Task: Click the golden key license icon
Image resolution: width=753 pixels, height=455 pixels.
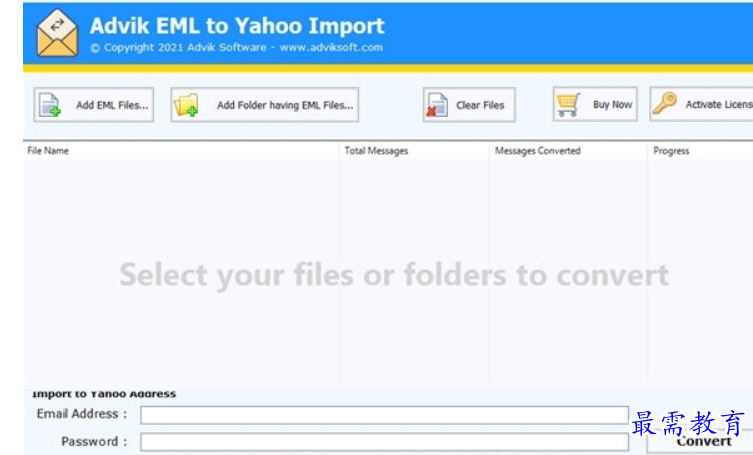Action: coord(665,103)
